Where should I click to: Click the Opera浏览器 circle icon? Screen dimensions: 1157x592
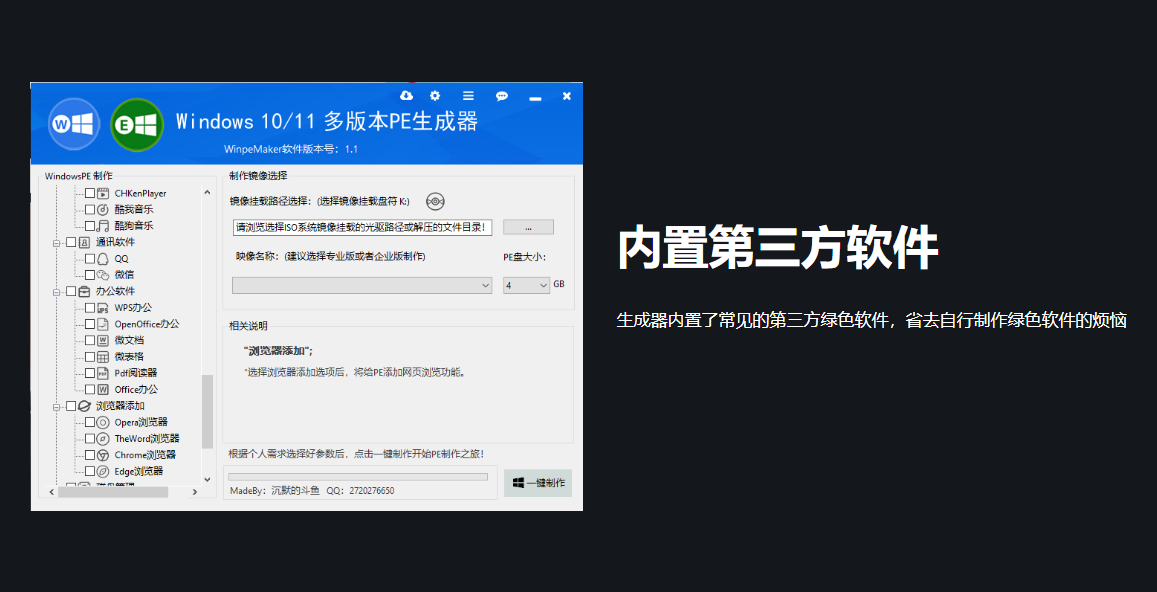click(x=103, y=422)
